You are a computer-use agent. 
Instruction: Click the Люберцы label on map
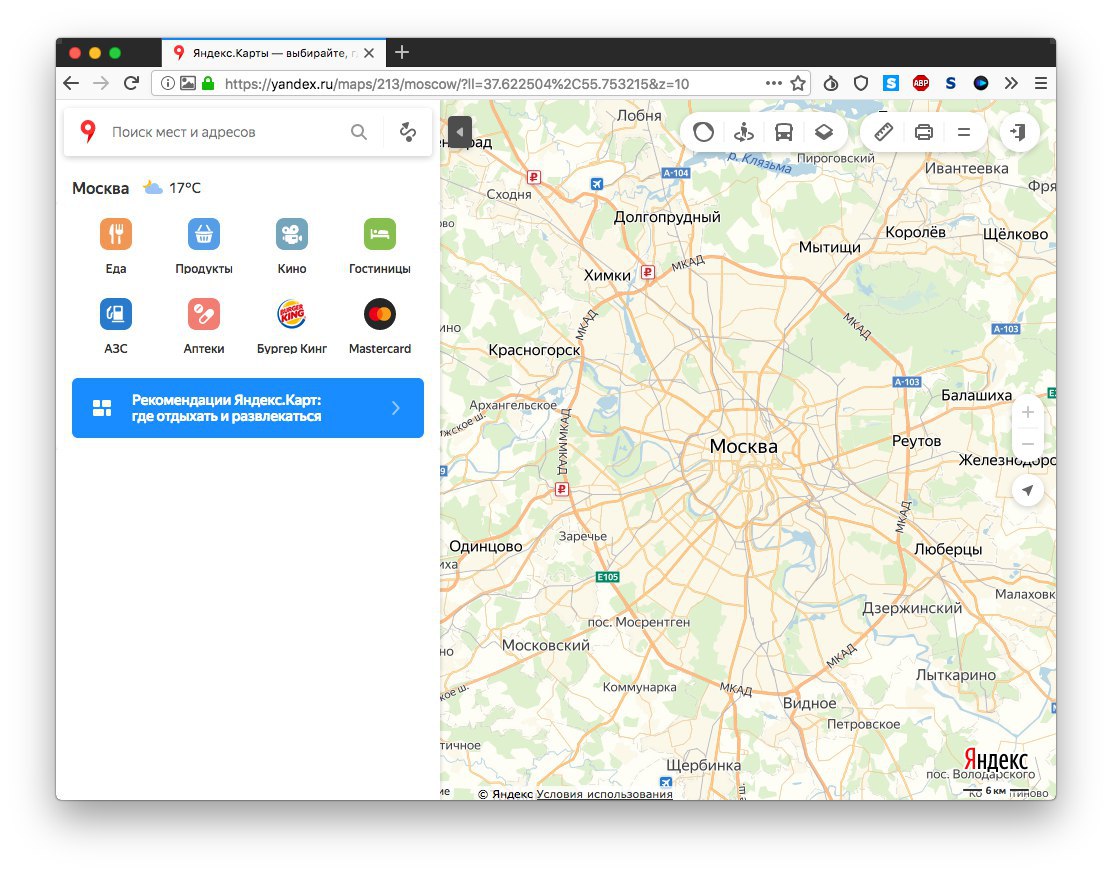[948, 549]
